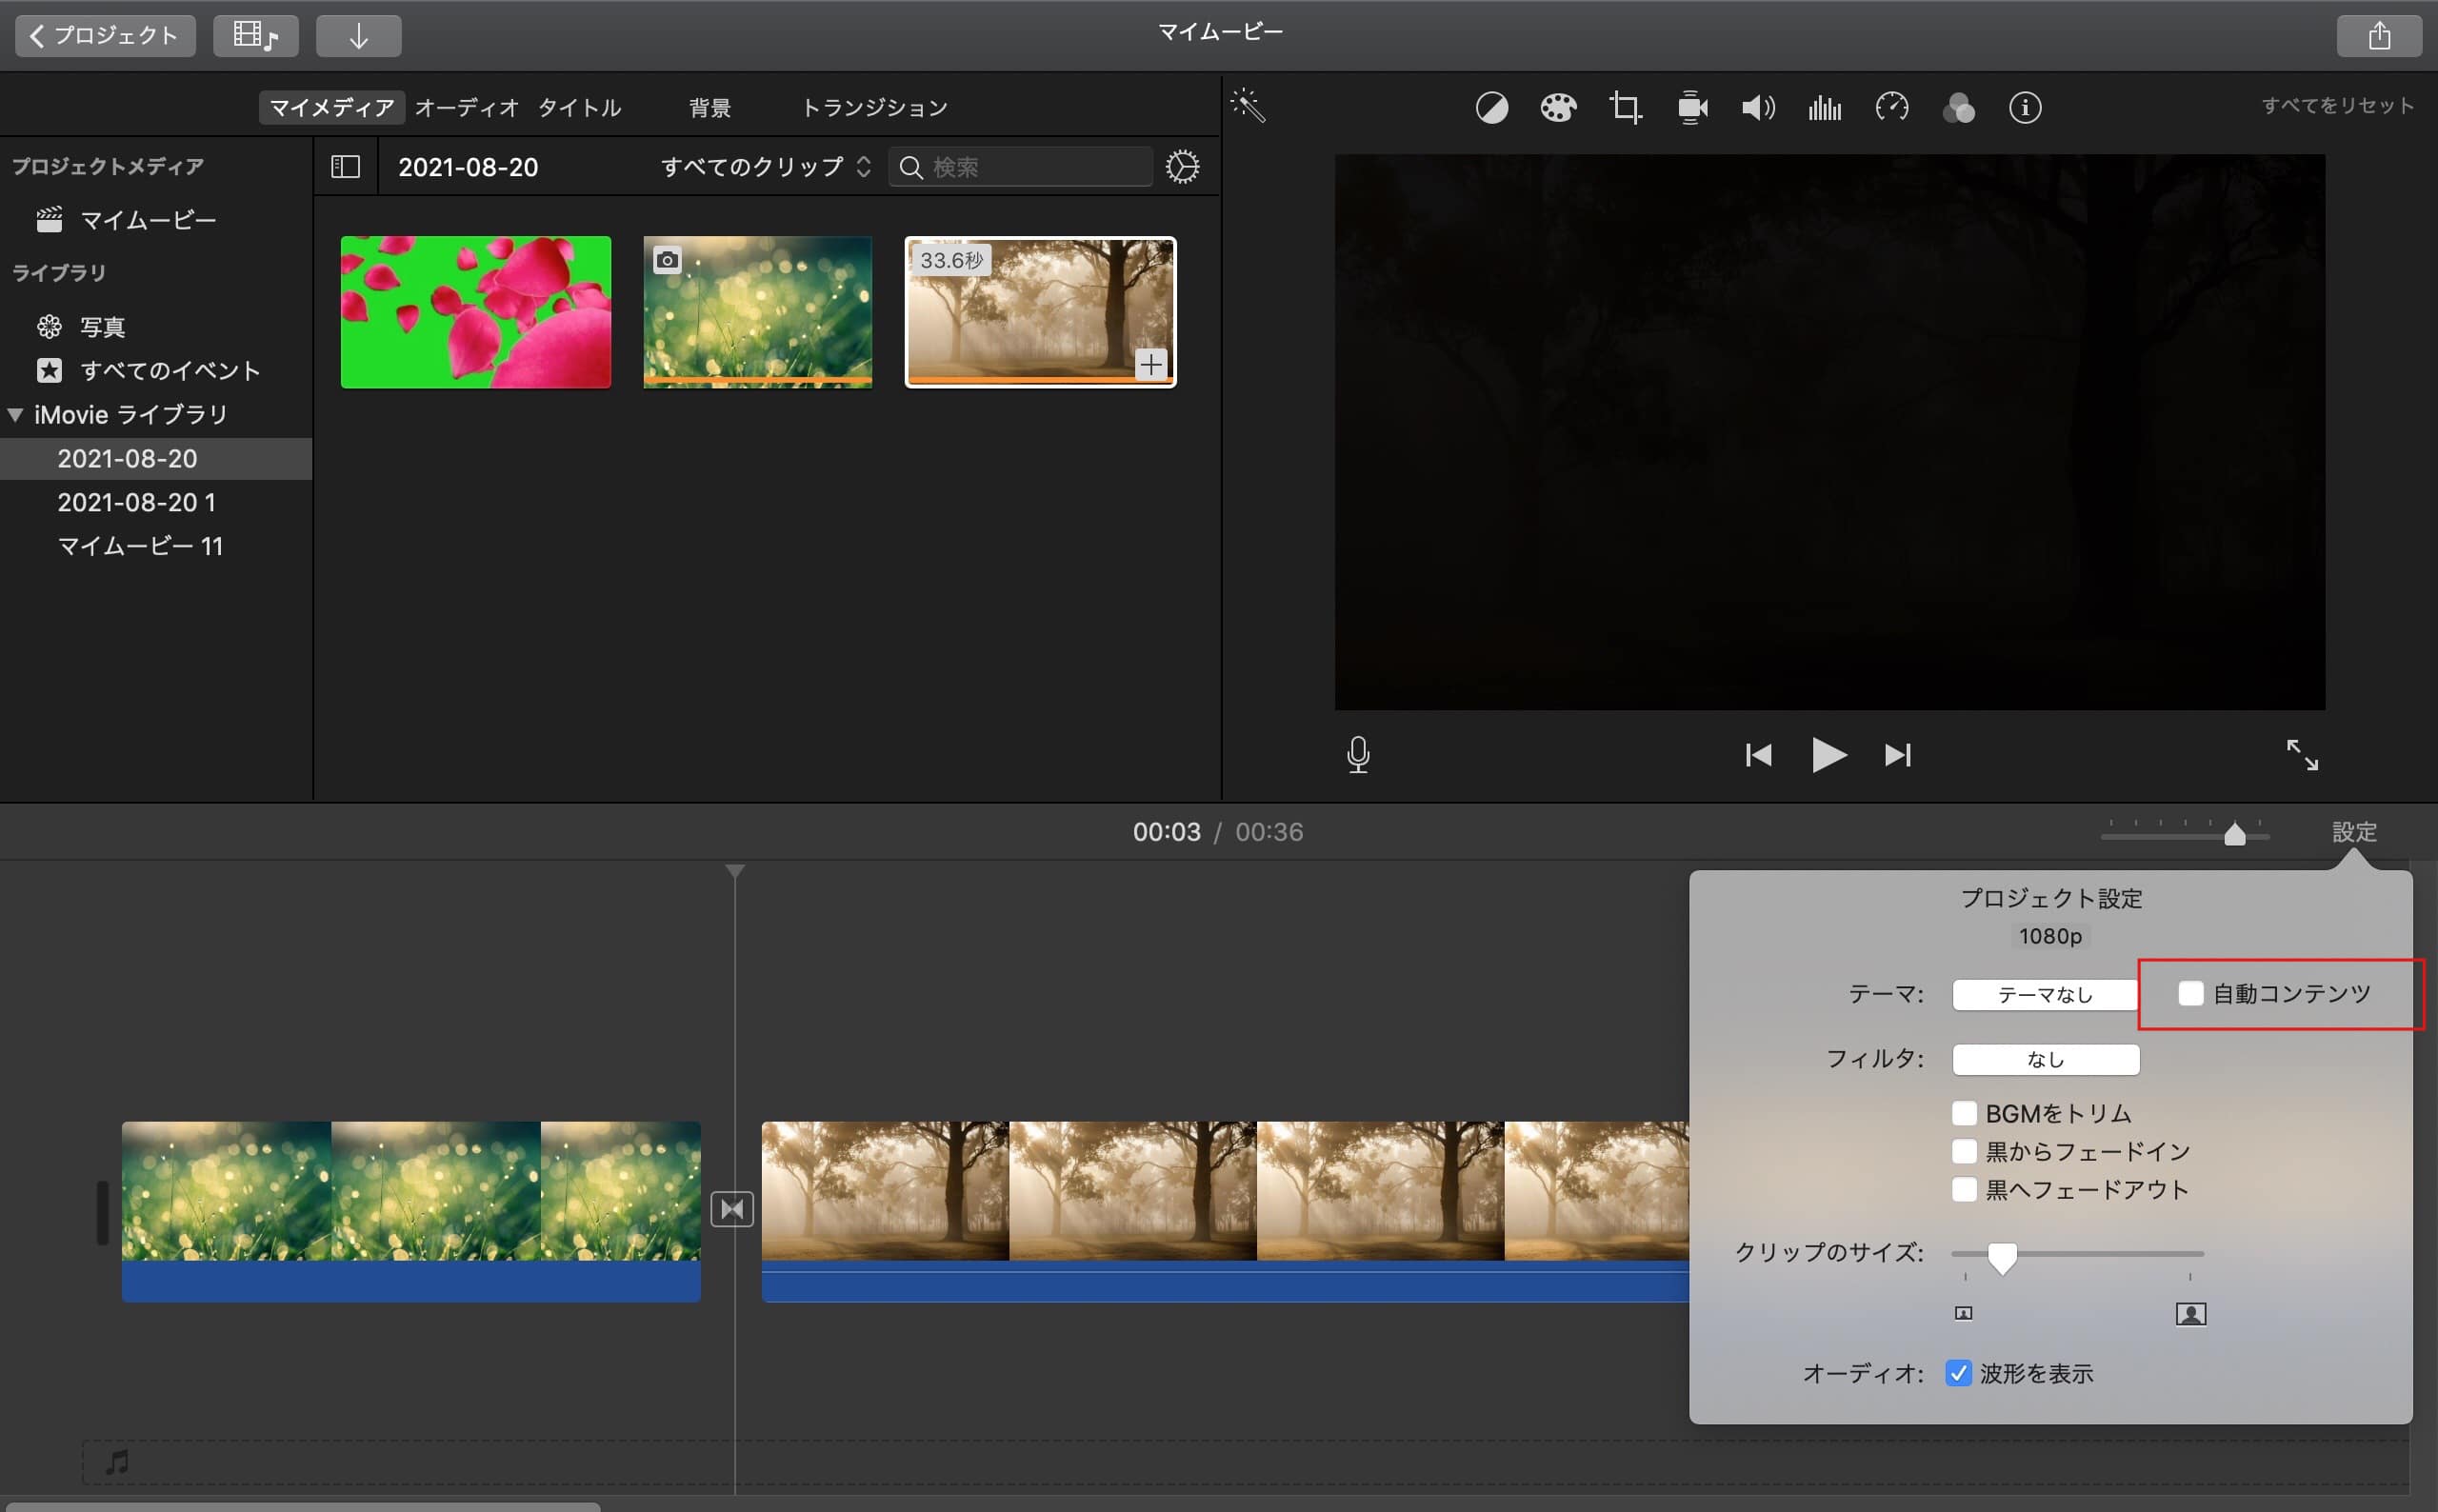Click the magic wand auto-enhance icon
Image resolution: width=2438 pixels, height=1512 pixels.
tap(1248, 105)
